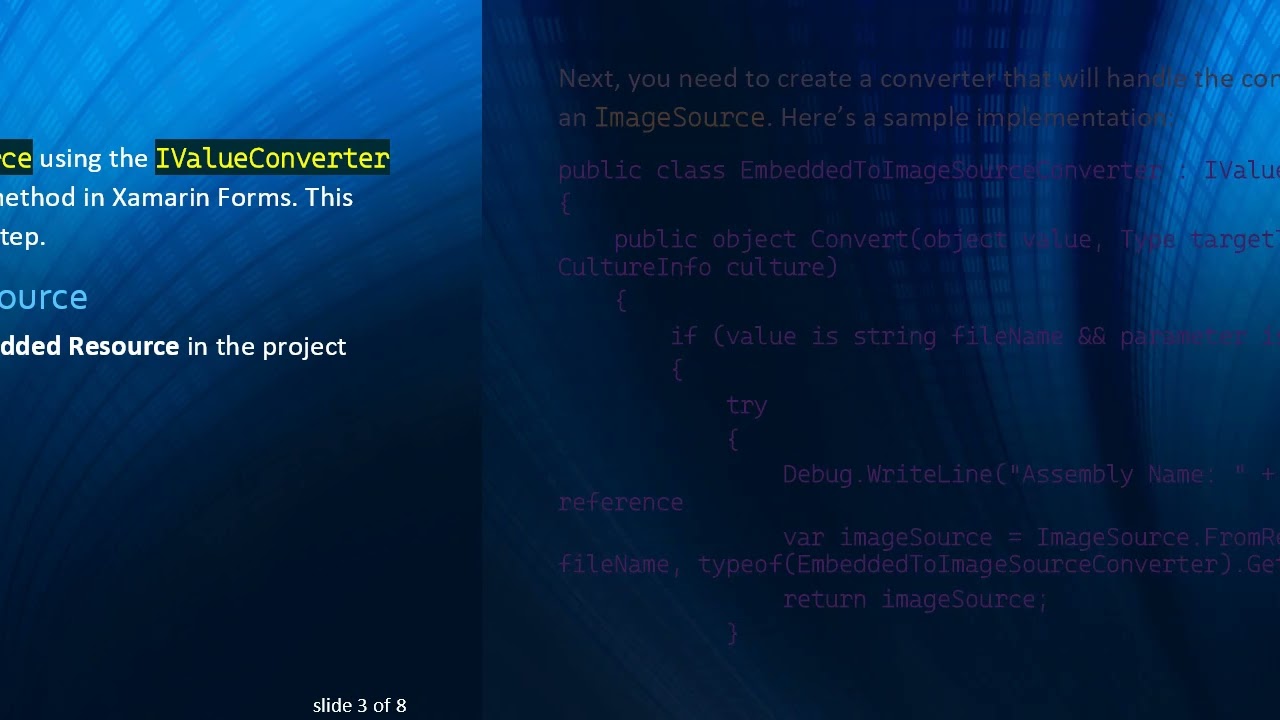Click the 'return imageSource;' code line
Screen dimensions: 1280x720
[915, 599]
